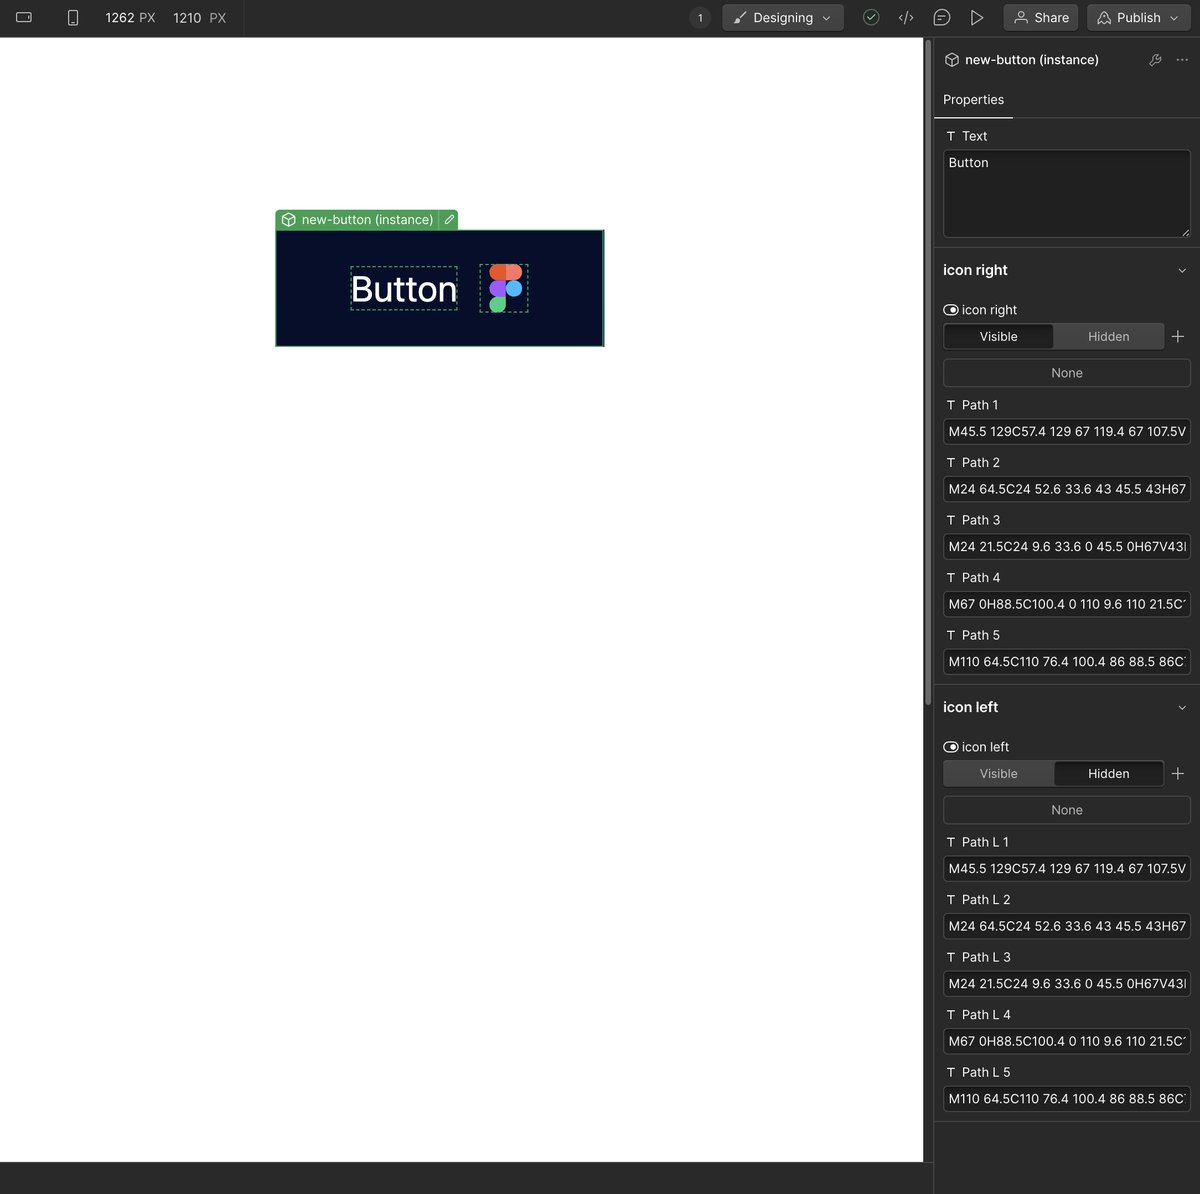Image resolution: width=1200 pixels, height=1194 pixels.
Task: Click the eye icon next to icon right
Action: point(951,310)
